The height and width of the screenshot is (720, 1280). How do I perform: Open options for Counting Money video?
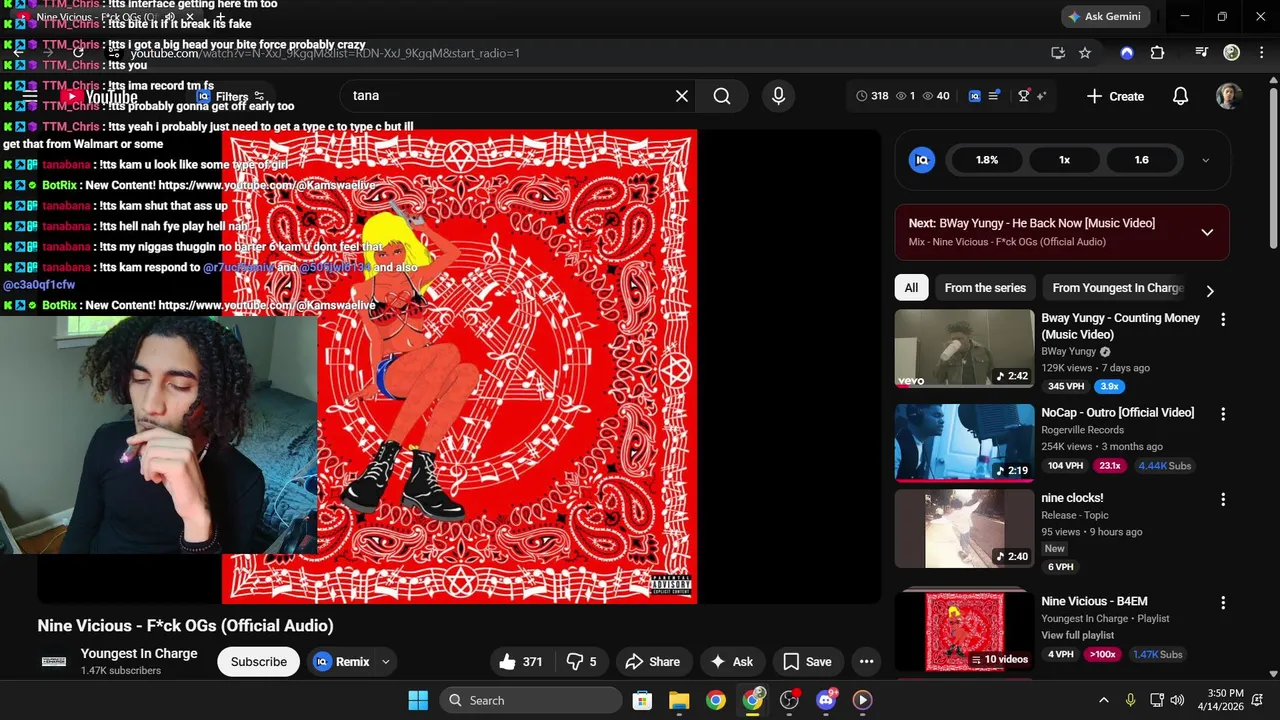pos(1222,319)
